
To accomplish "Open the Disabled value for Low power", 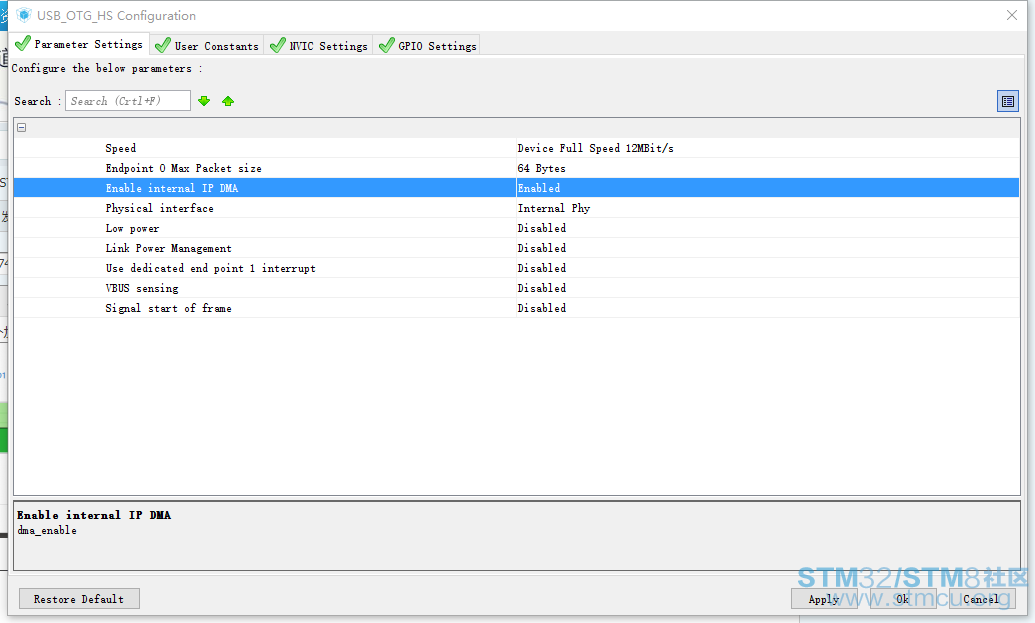I will click(767, 228).
